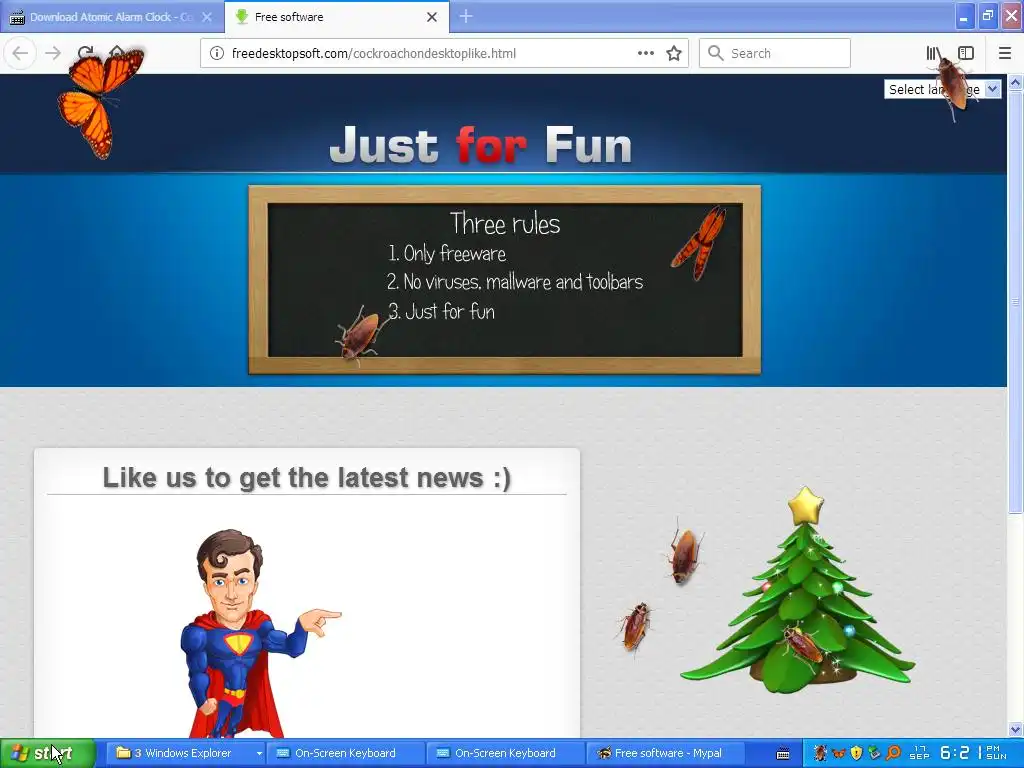Click the 'Only freeware' rule text
The width and height of the screenshot is (1024, 768).
[x=455, y=253]
